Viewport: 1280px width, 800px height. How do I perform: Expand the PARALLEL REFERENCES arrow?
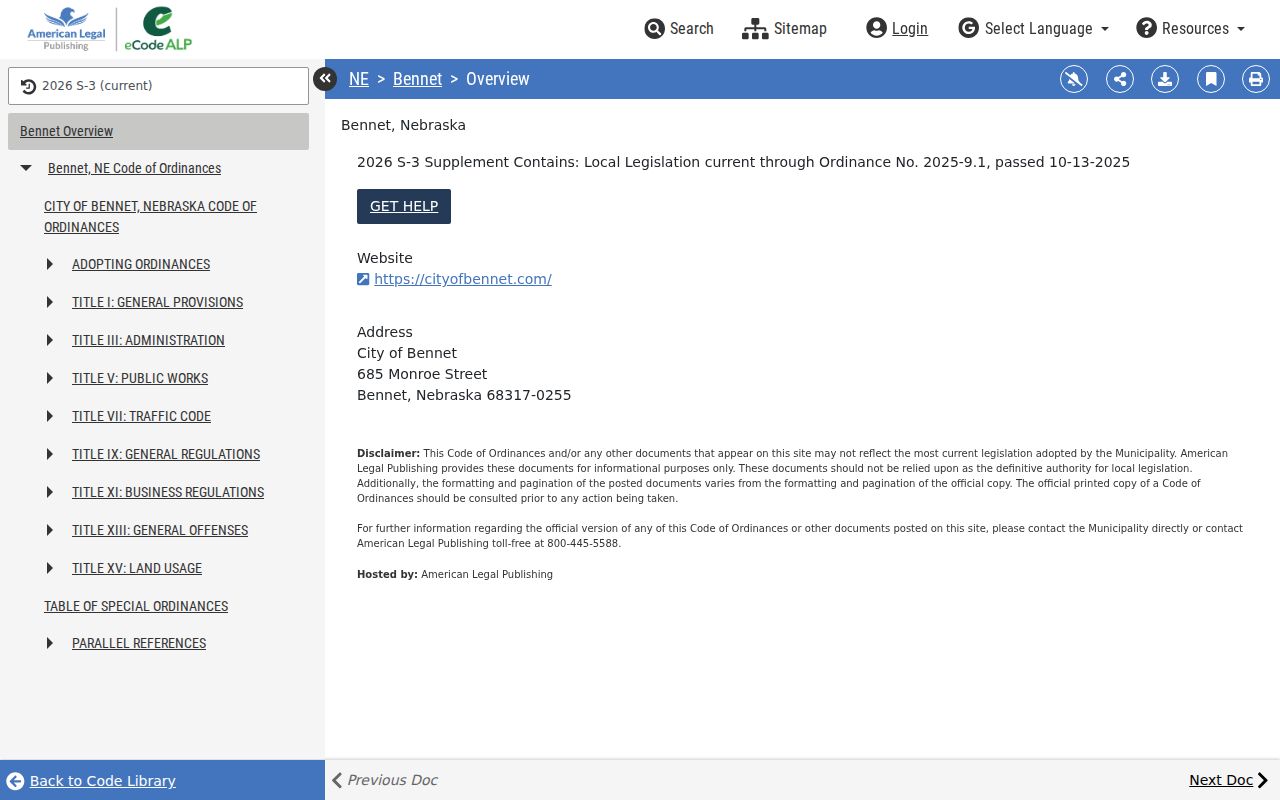point(50,643)
